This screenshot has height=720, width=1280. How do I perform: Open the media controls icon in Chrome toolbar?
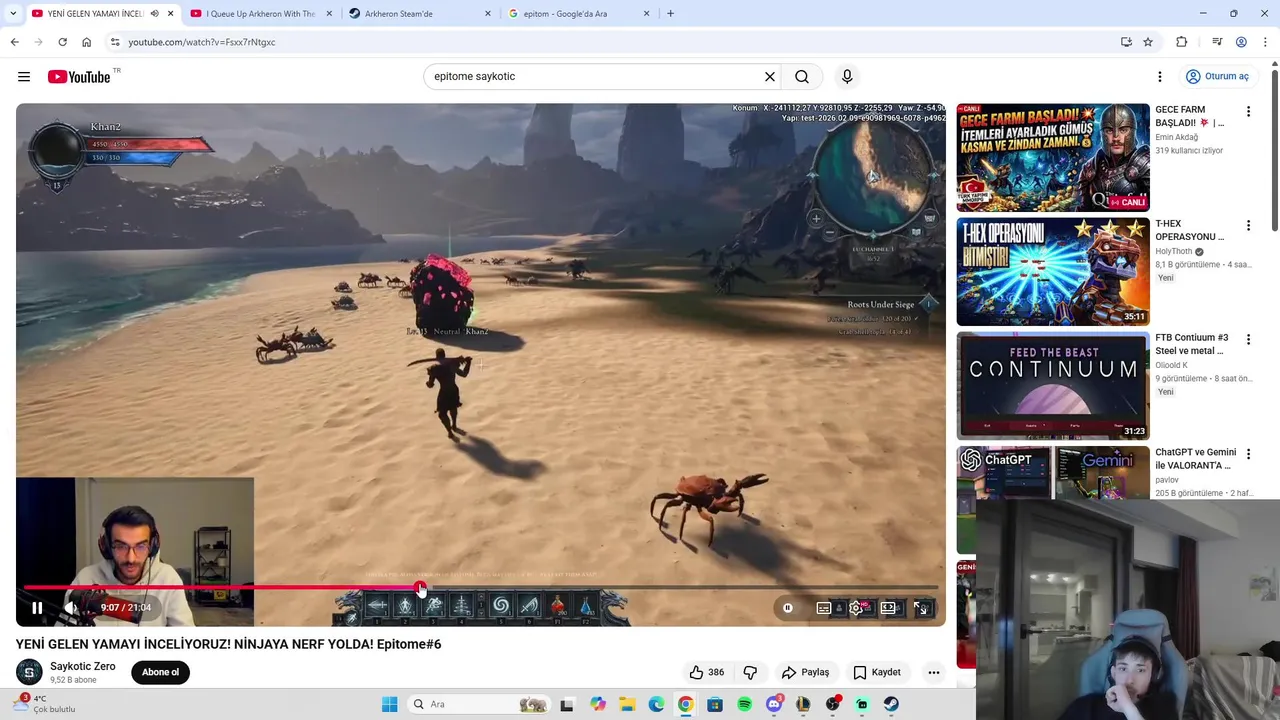coord(1217,42)
